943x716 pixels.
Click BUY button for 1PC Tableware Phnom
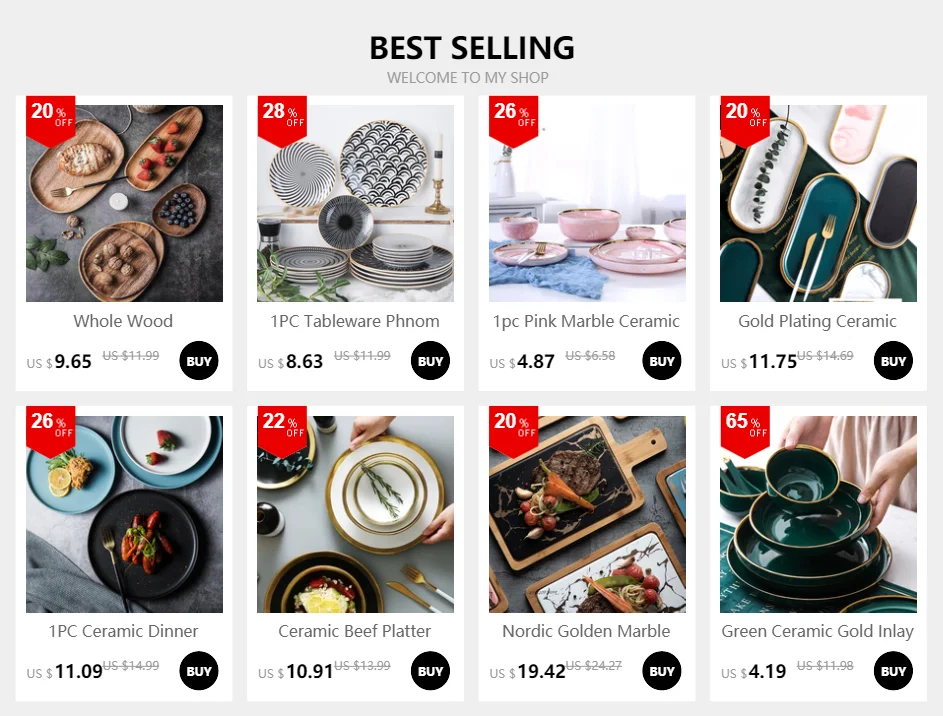(430, 361)
